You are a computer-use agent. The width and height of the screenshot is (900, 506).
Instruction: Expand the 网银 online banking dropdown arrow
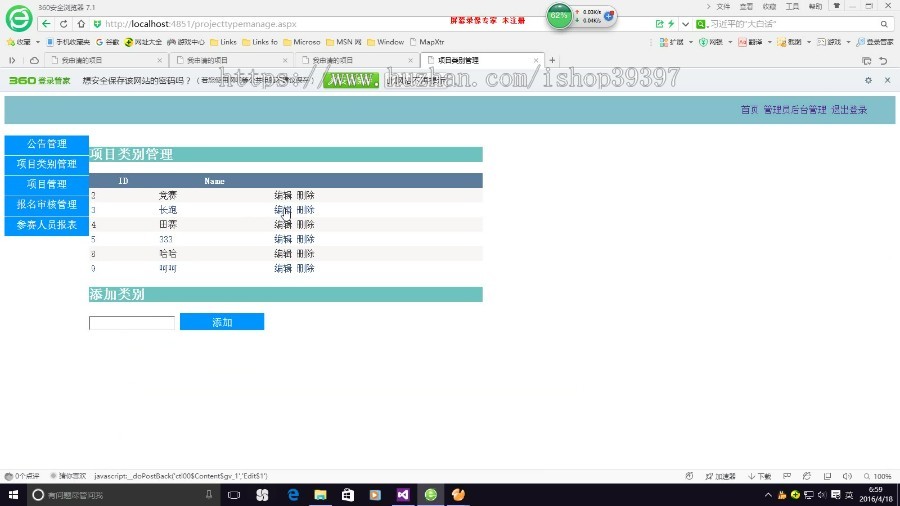tap(730, 42)
